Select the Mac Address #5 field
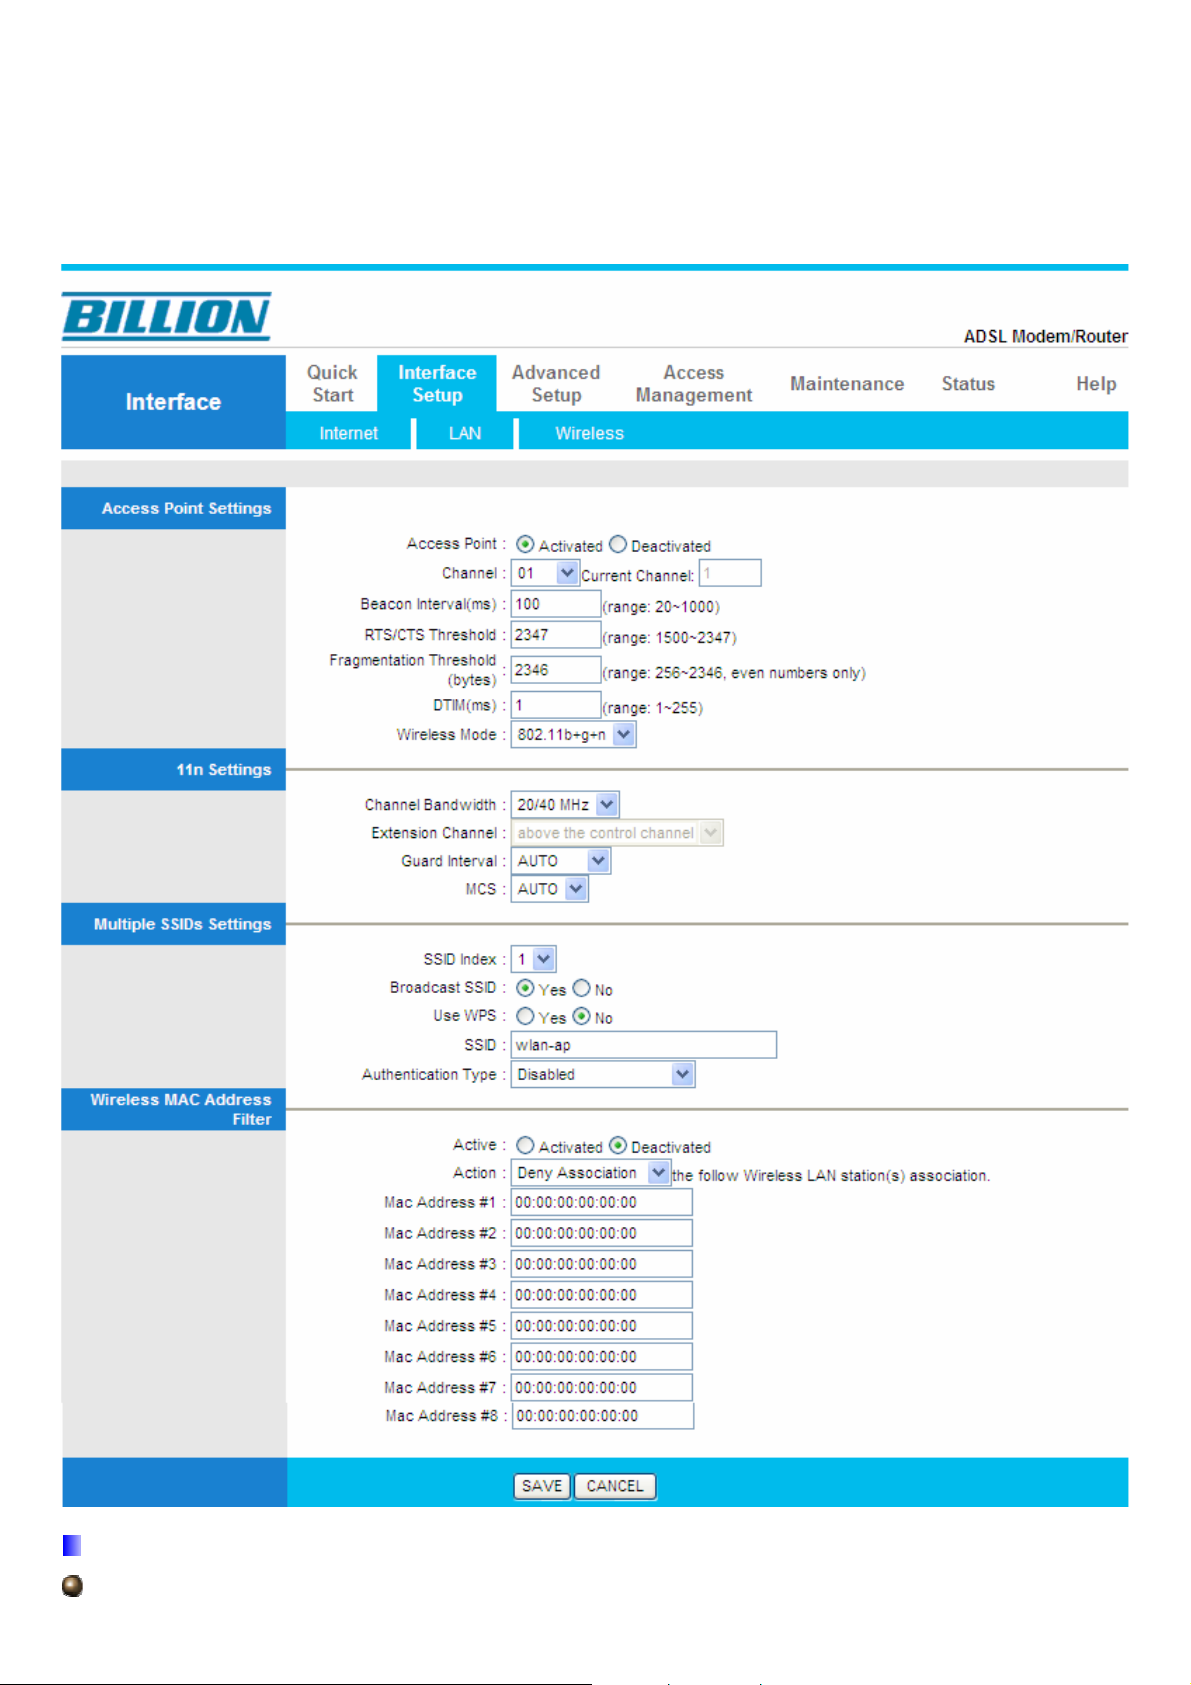Viewport: 1191px width, 1685px height. (602, 1326)
